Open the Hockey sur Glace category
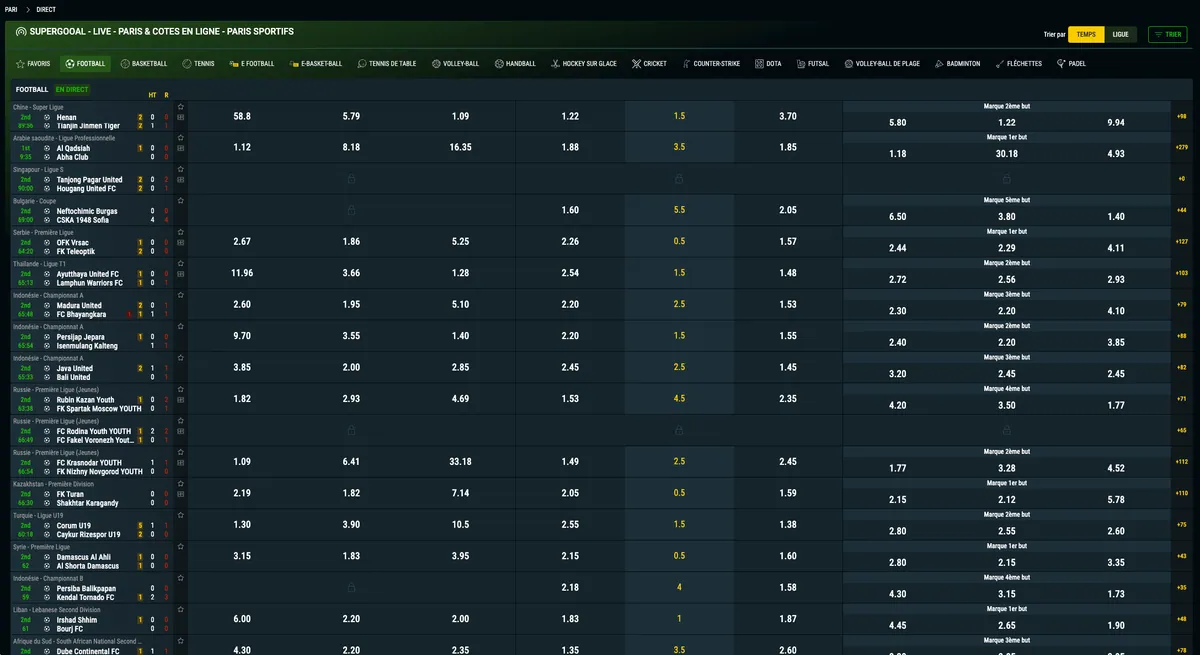Screen dimensions: 1200x655 click(x=582, y=64)
